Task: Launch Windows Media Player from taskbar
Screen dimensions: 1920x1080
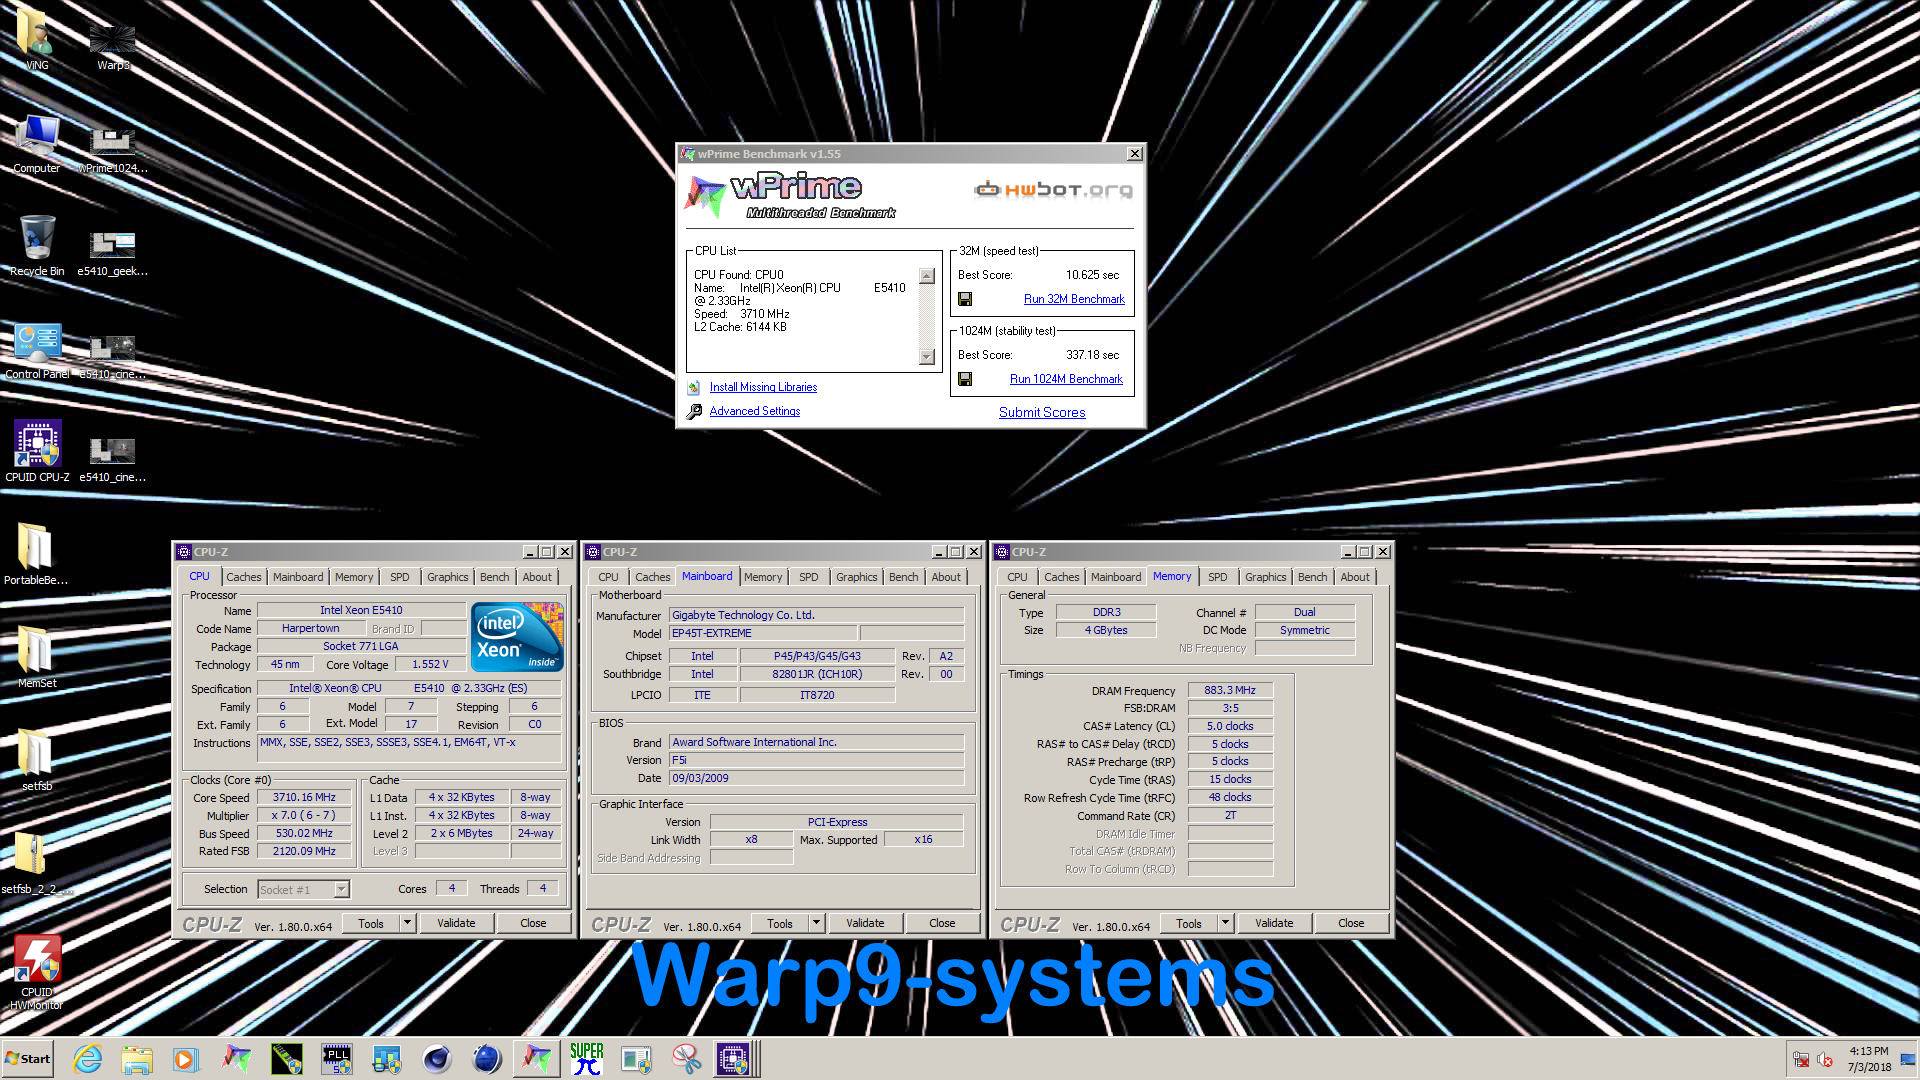Action: click(x=186, y=1059)
